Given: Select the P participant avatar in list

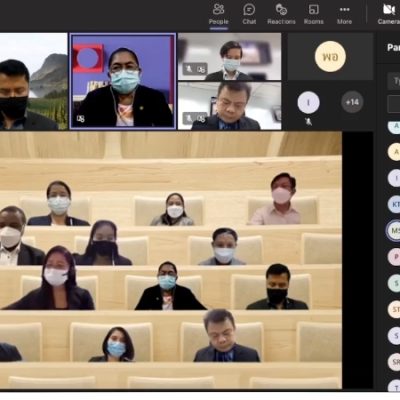Looking at the screenshot, I should 395,257.
